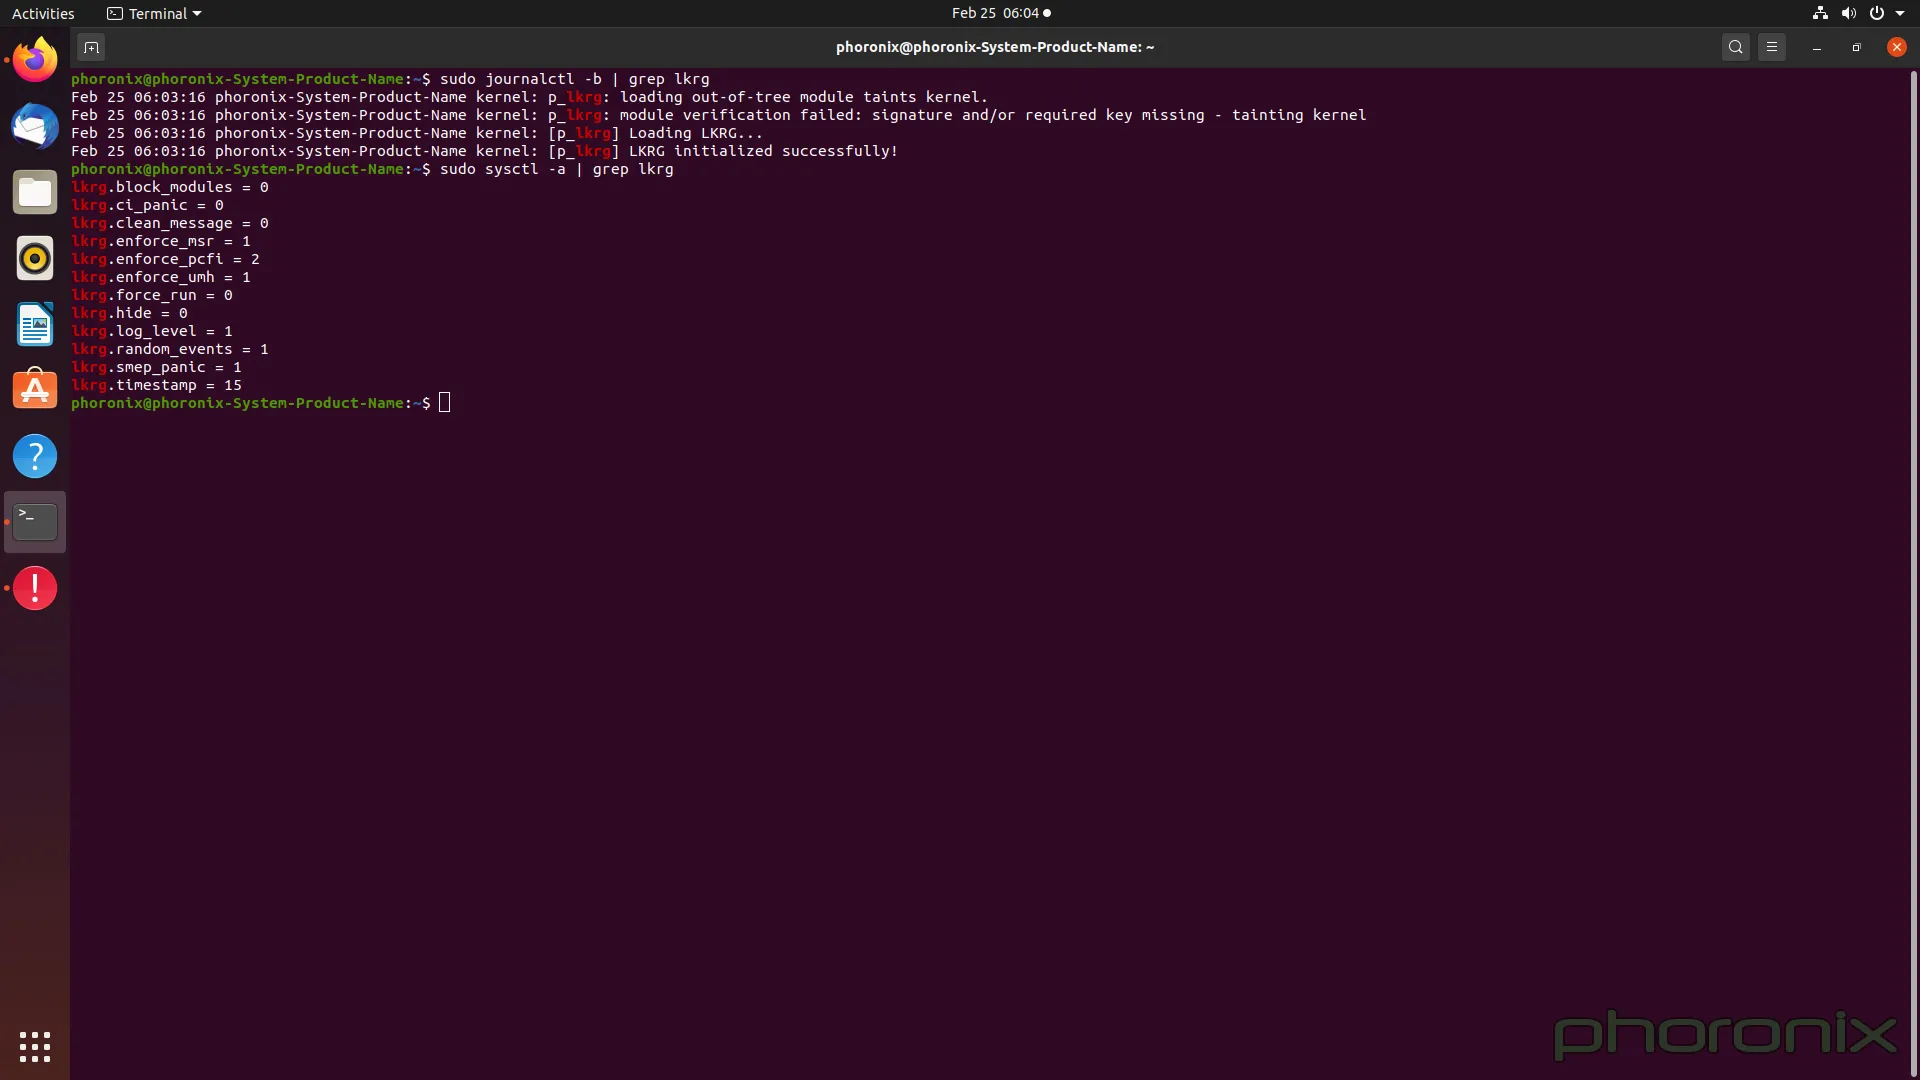The width and height of the screenshot is (1920, 1080).
Task: Select the Terminal icon in dock
Action: pyautogui.click(x=35, y=522)
